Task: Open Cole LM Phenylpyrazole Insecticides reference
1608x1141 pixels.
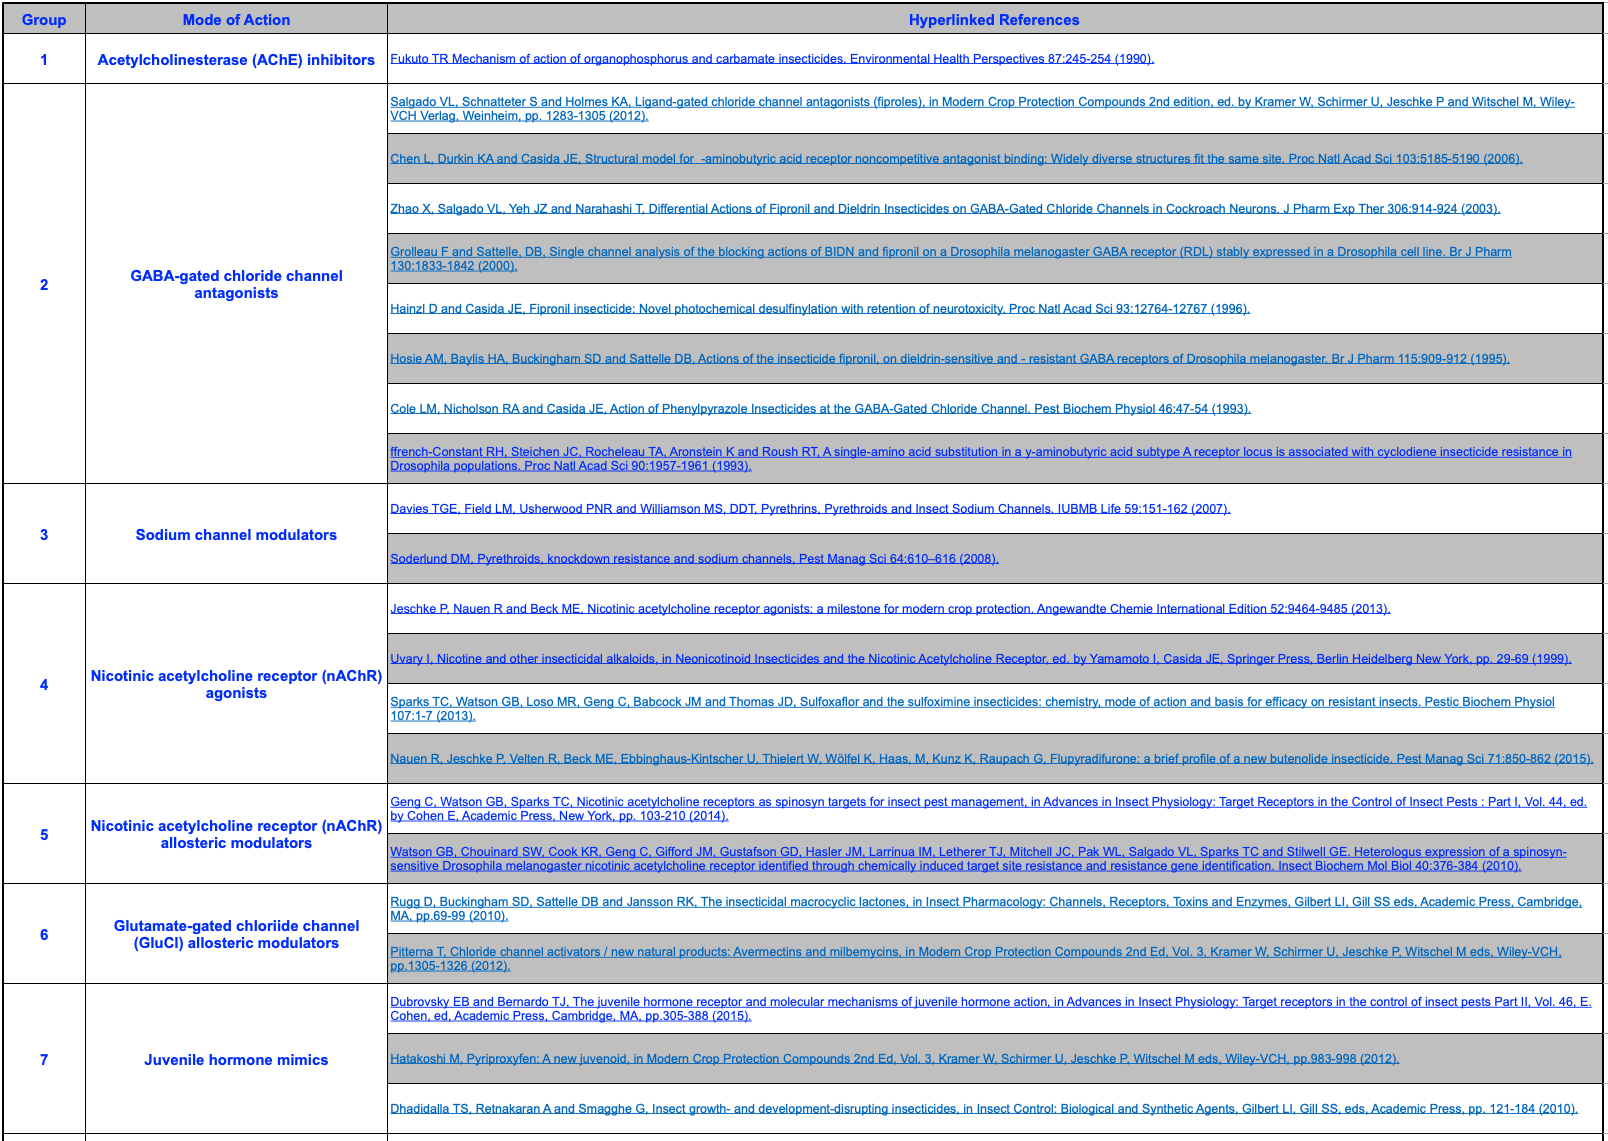Action: (820, 409)
